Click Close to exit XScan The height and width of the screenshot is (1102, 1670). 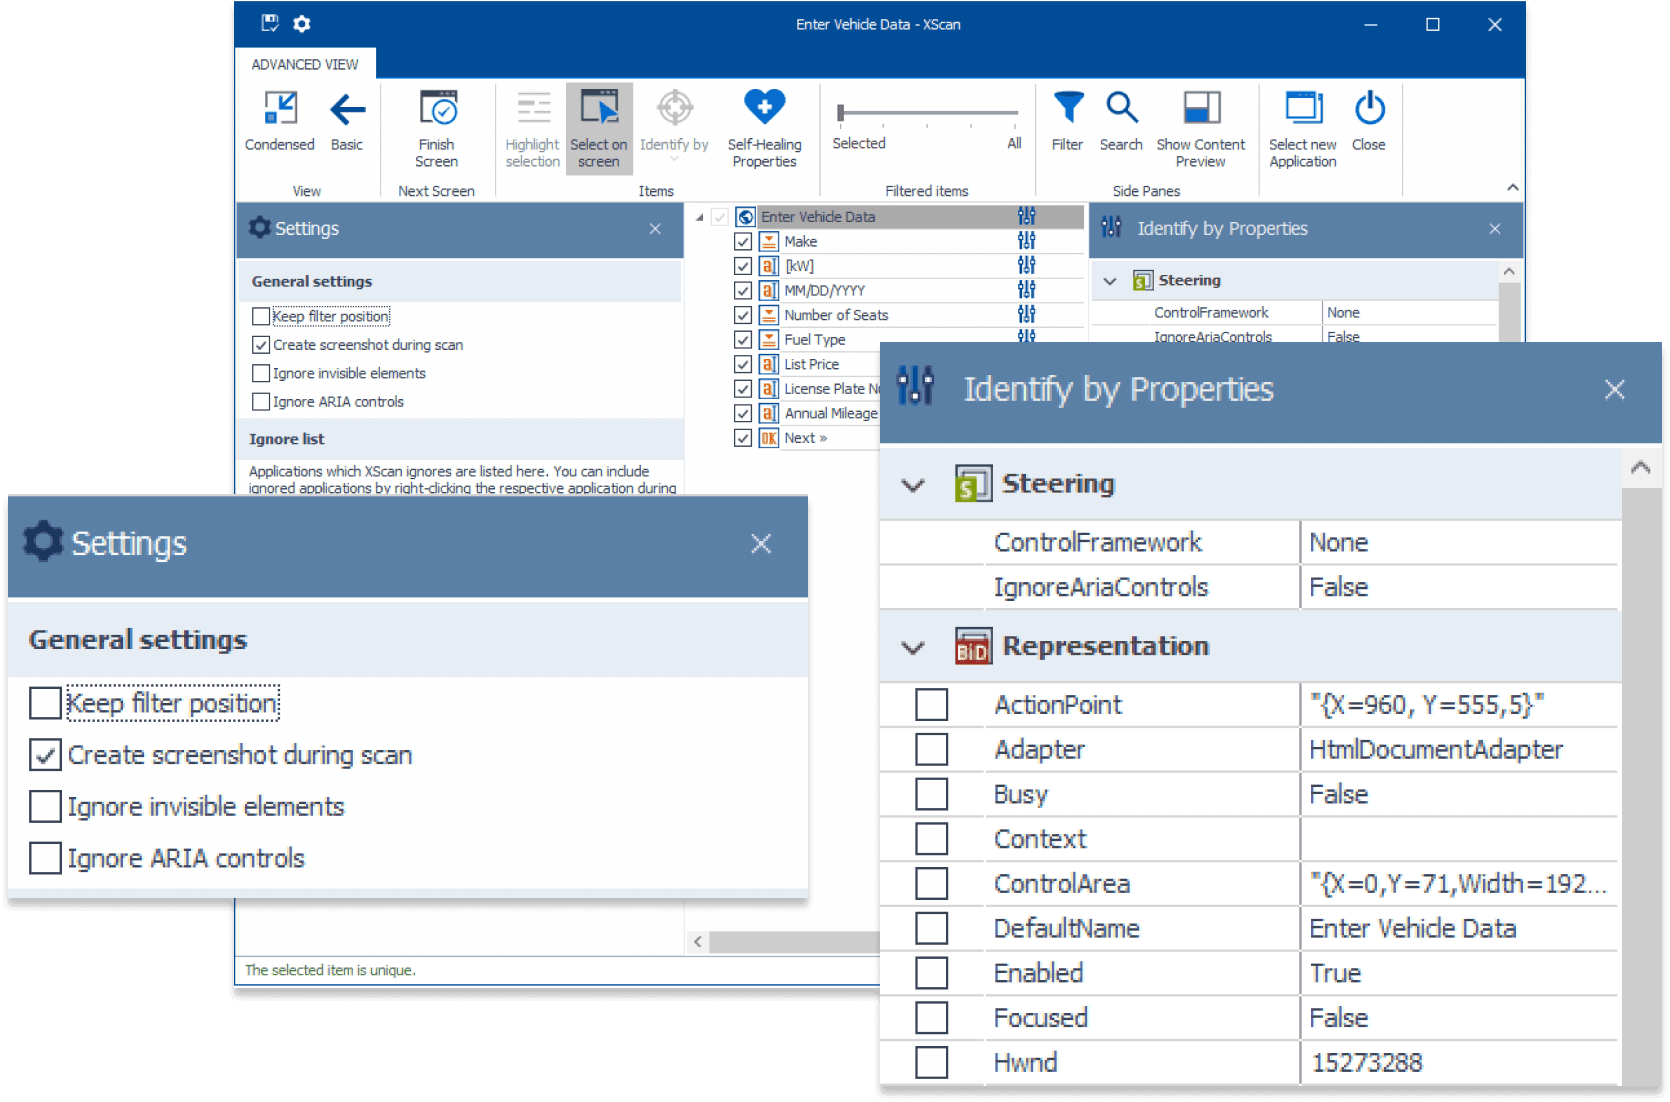click(x=1369, y=118)
